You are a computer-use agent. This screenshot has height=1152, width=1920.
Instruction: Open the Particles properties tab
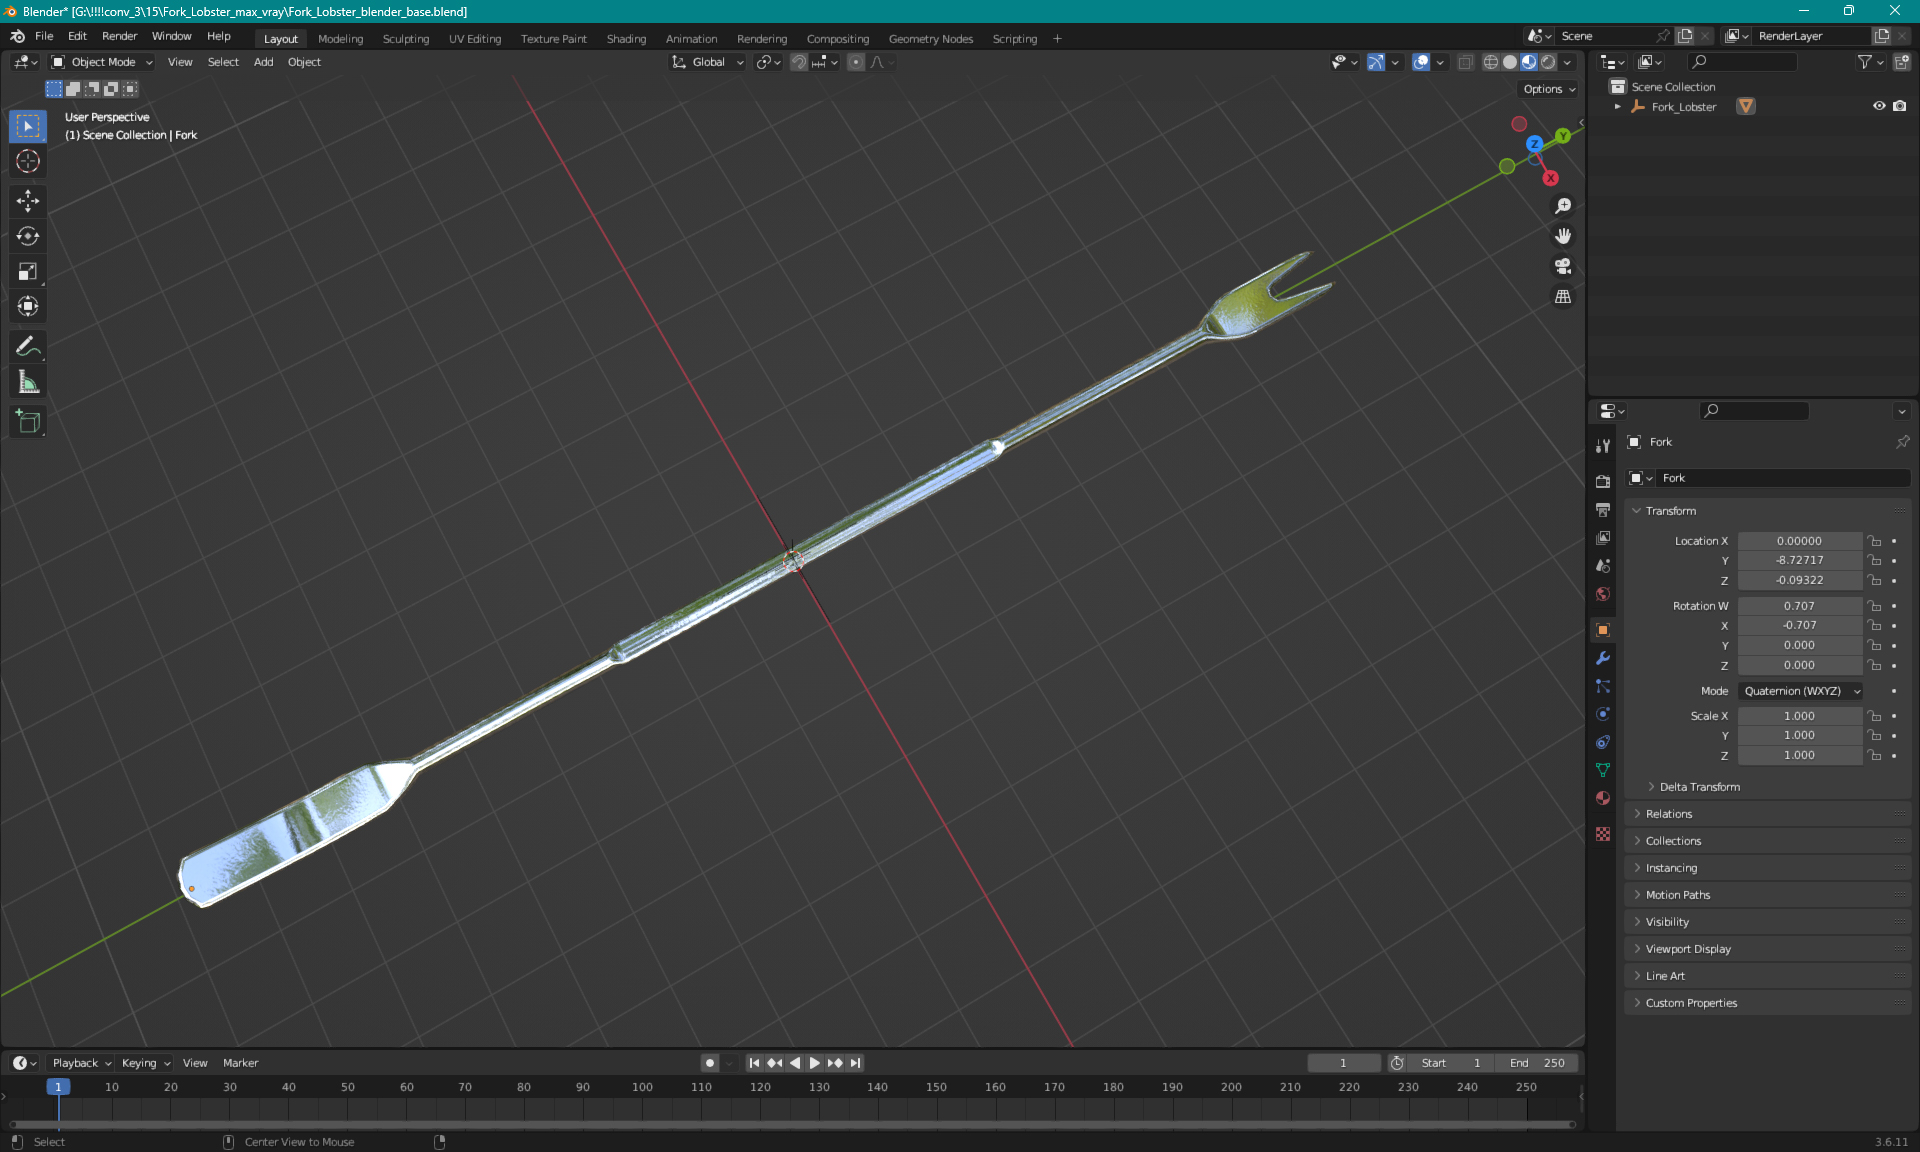click(x=1603, y=686)
